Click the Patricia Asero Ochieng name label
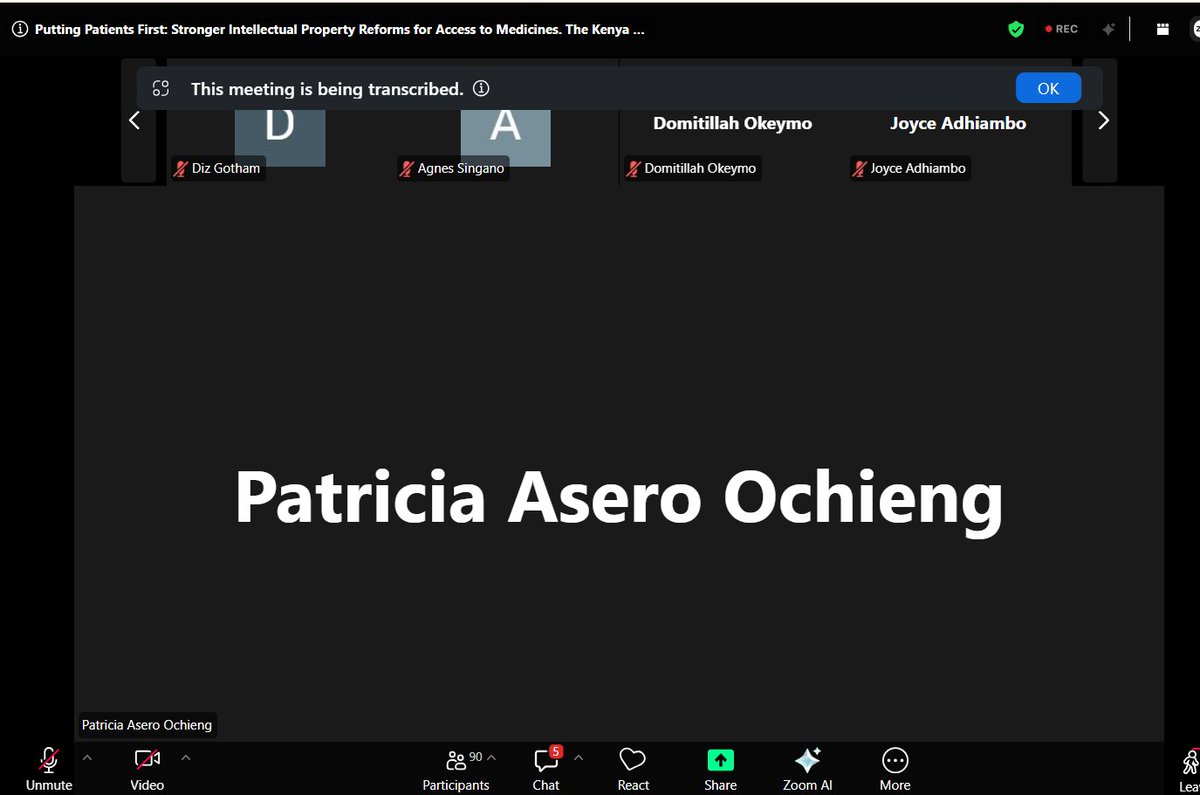This screenshot has width=1200, height=795. tap(147, 725)
